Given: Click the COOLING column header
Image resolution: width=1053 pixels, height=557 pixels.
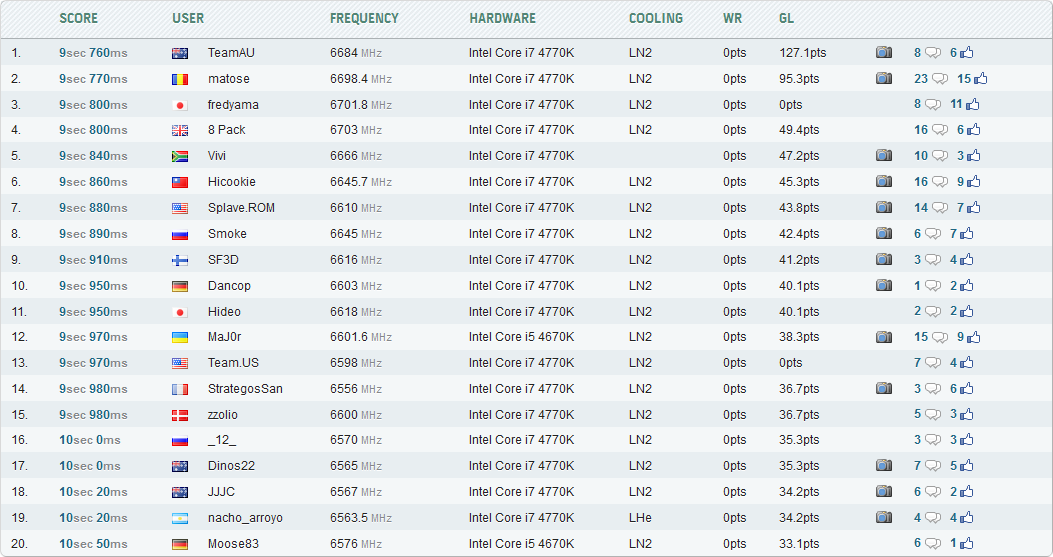Looking at the screenshot, I should tap(655, 19).
